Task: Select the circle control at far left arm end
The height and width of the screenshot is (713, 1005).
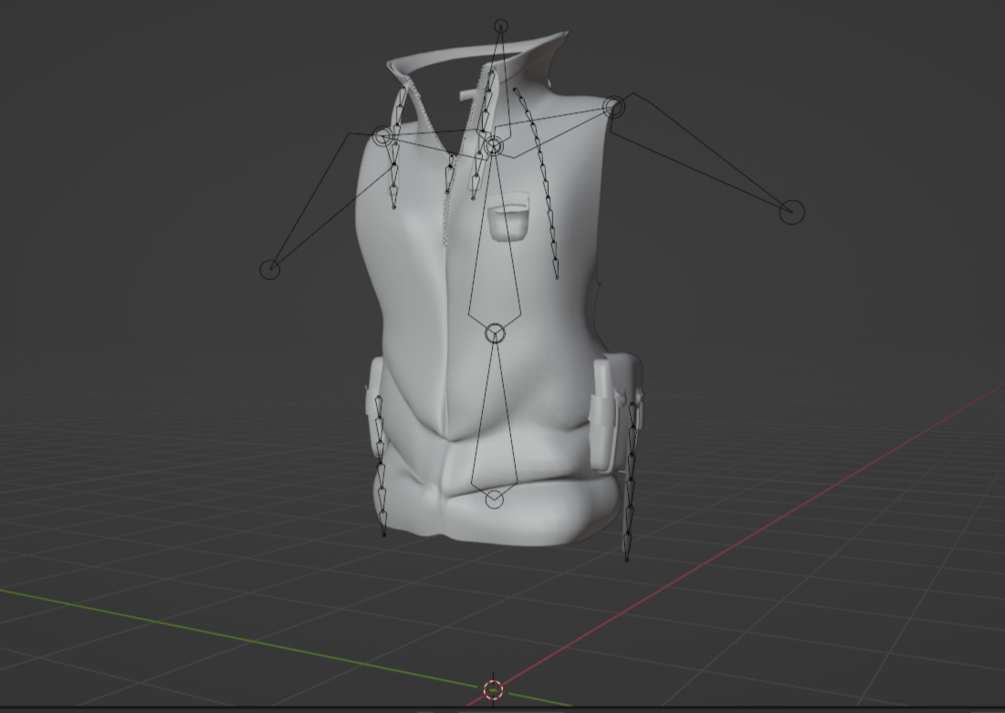Action: coord(270,269)
